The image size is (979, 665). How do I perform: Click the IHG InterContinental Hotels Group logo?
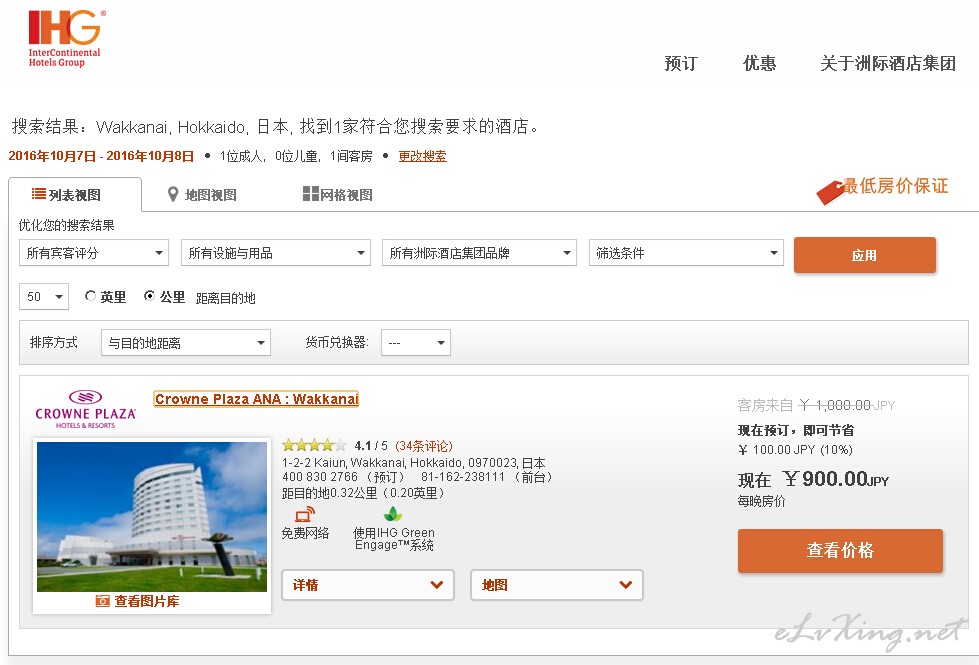click(x=66, y=39)
